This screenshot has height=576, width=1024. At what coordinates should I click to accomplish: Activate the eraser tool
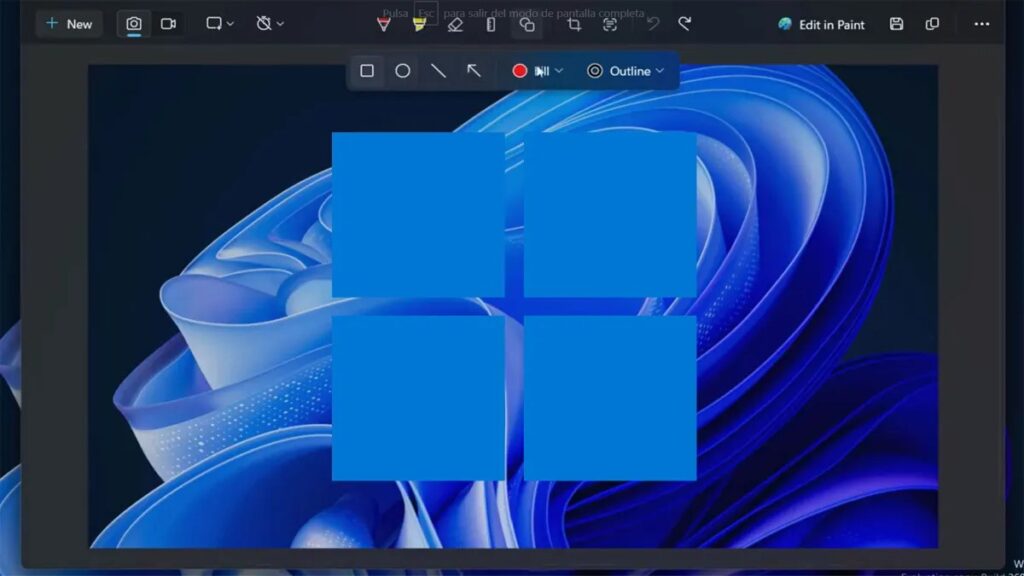pyautogui.click(x=455, y=24)
